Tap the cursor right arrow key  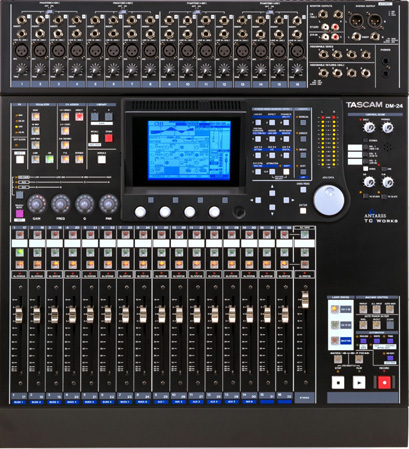286,200
